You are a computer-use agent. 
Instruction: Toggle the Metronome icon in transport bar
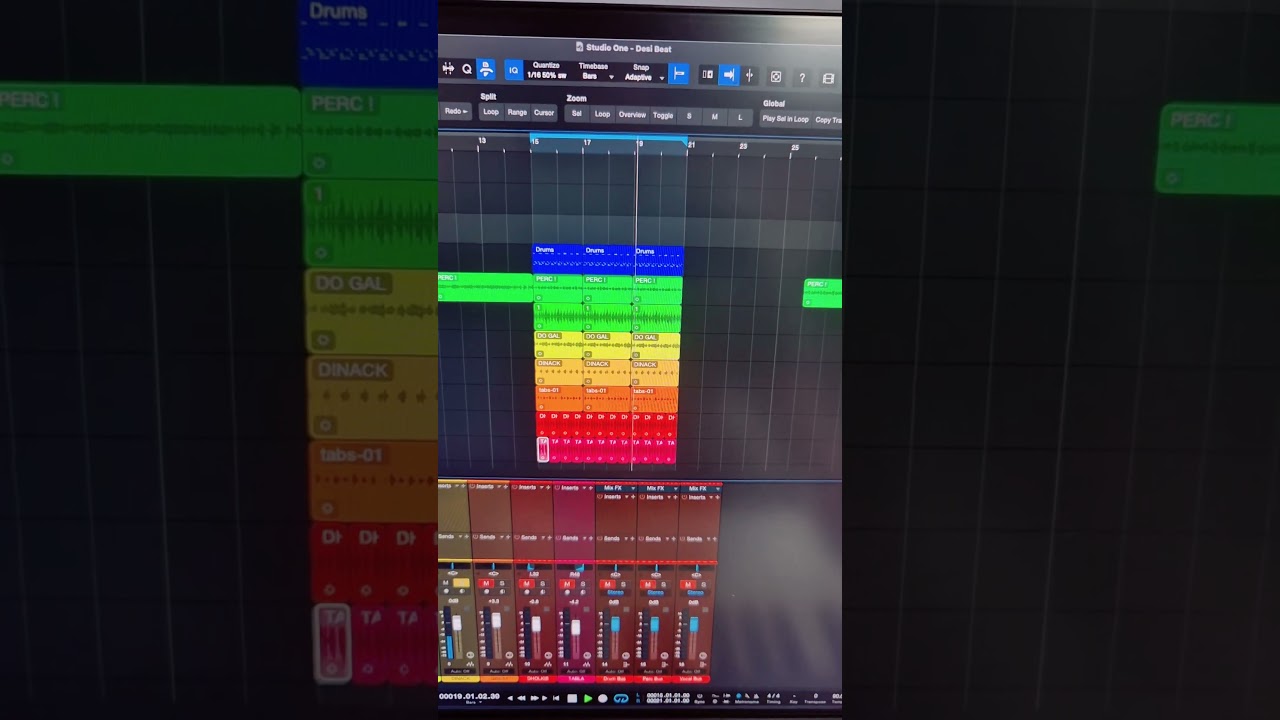[x=741, y=694]
